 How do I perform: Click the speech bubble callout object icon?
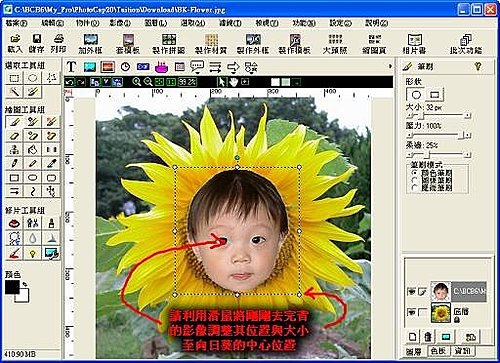point(197,67)
